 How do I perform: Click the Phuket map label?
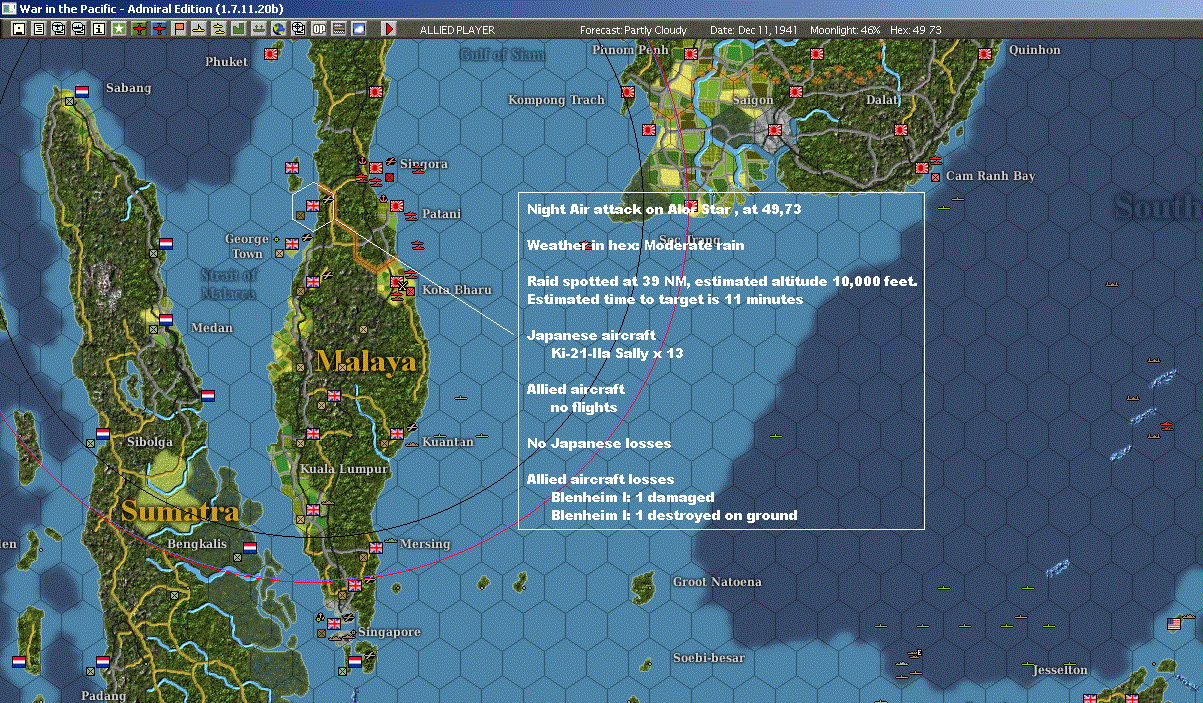coord(226,62)
